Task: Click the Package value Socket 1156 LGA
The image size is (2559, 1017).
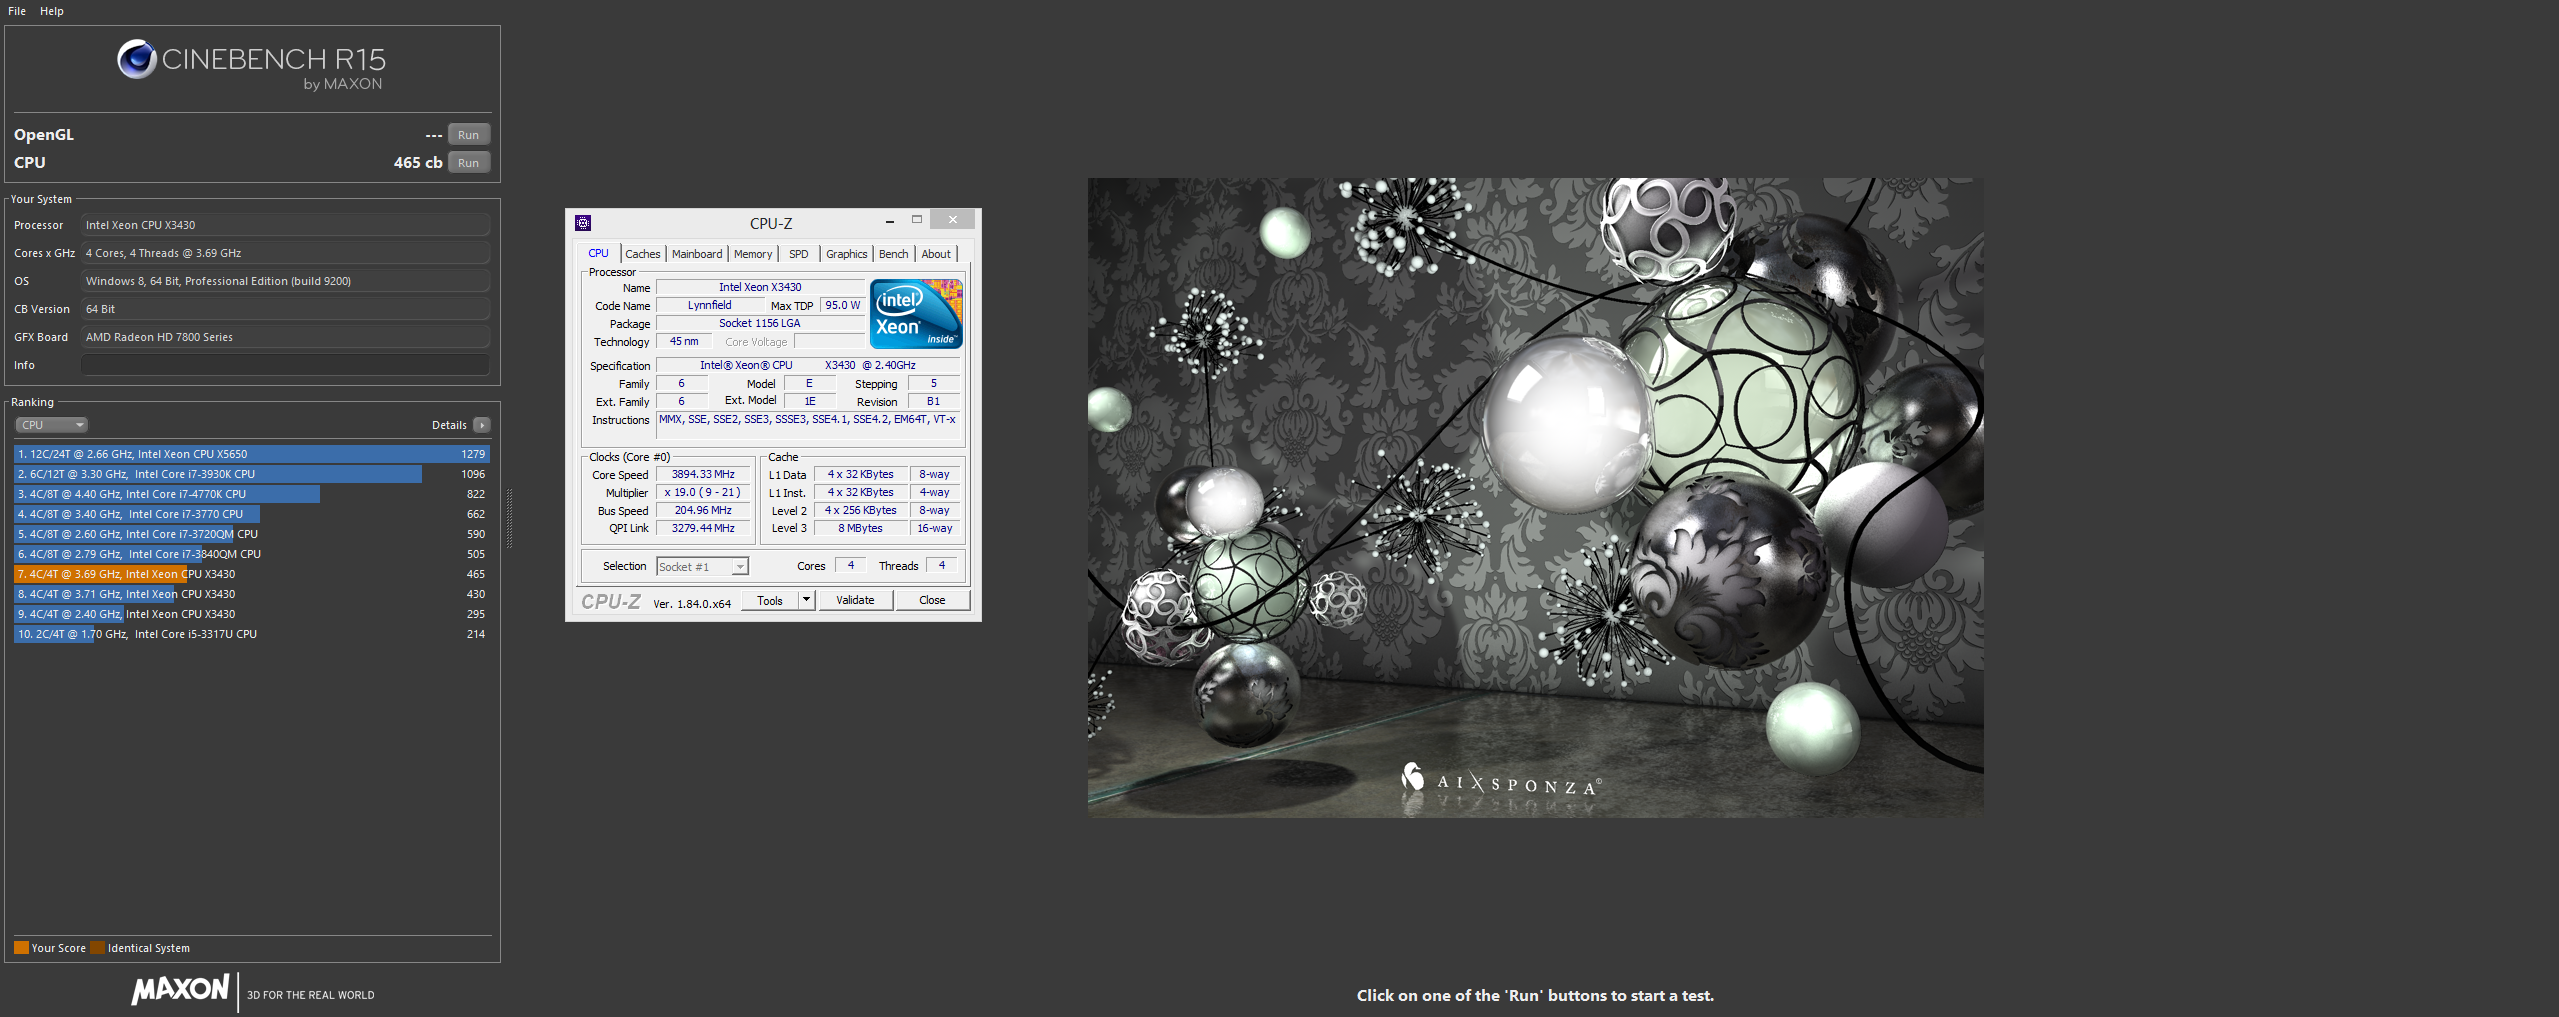Action: [x=760, y=323]
